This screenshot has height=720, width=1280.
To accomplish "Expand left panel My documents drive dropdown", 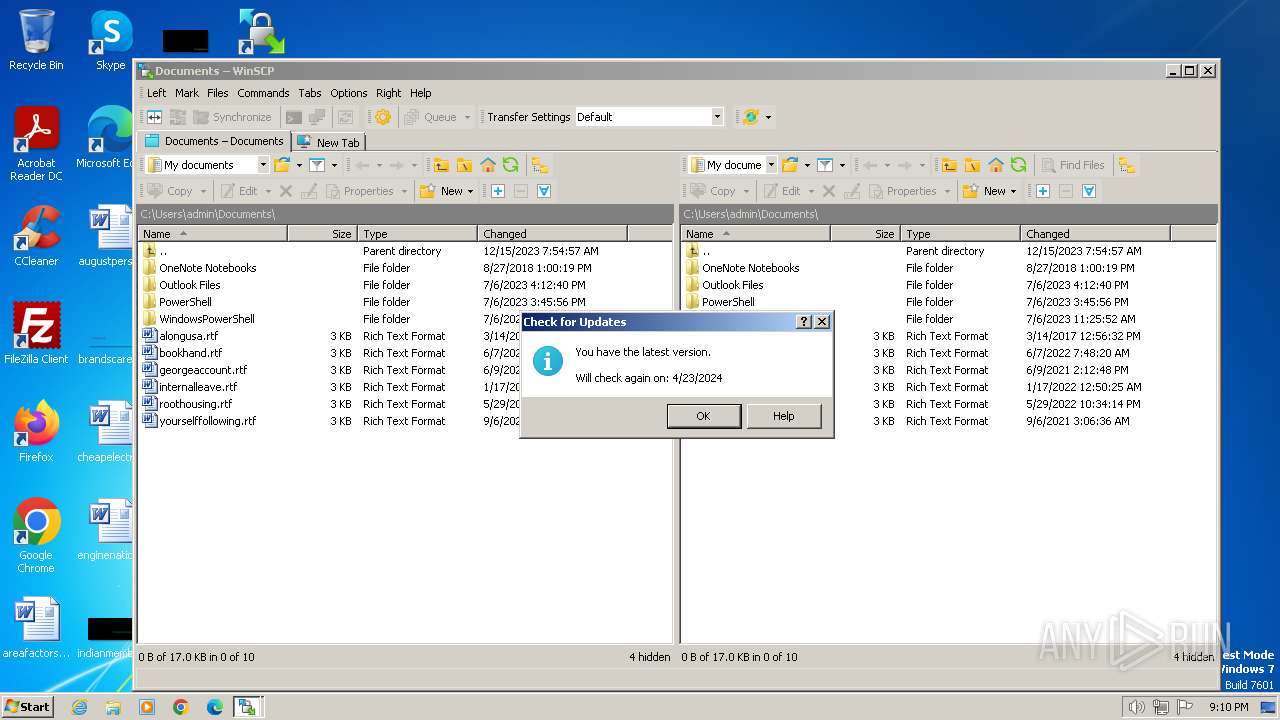I will [263, 165].
